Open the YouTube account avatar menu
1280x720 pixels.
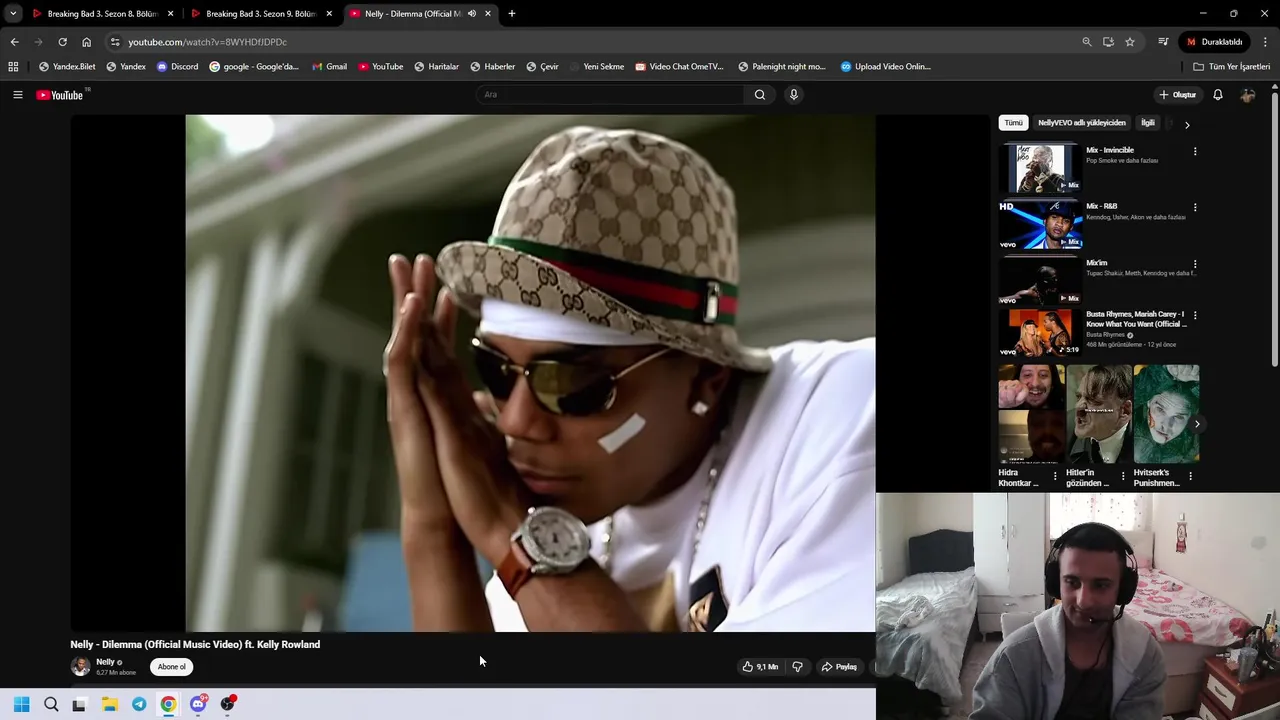(1248, 95)
